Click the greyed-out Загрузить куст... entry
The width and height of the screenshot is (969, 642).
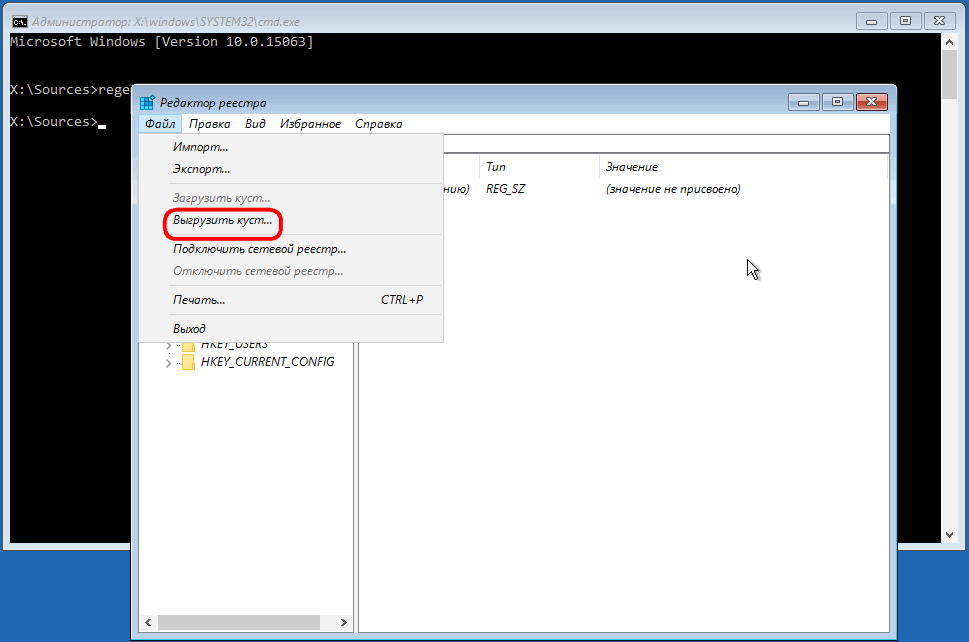[x=291, y=198]
